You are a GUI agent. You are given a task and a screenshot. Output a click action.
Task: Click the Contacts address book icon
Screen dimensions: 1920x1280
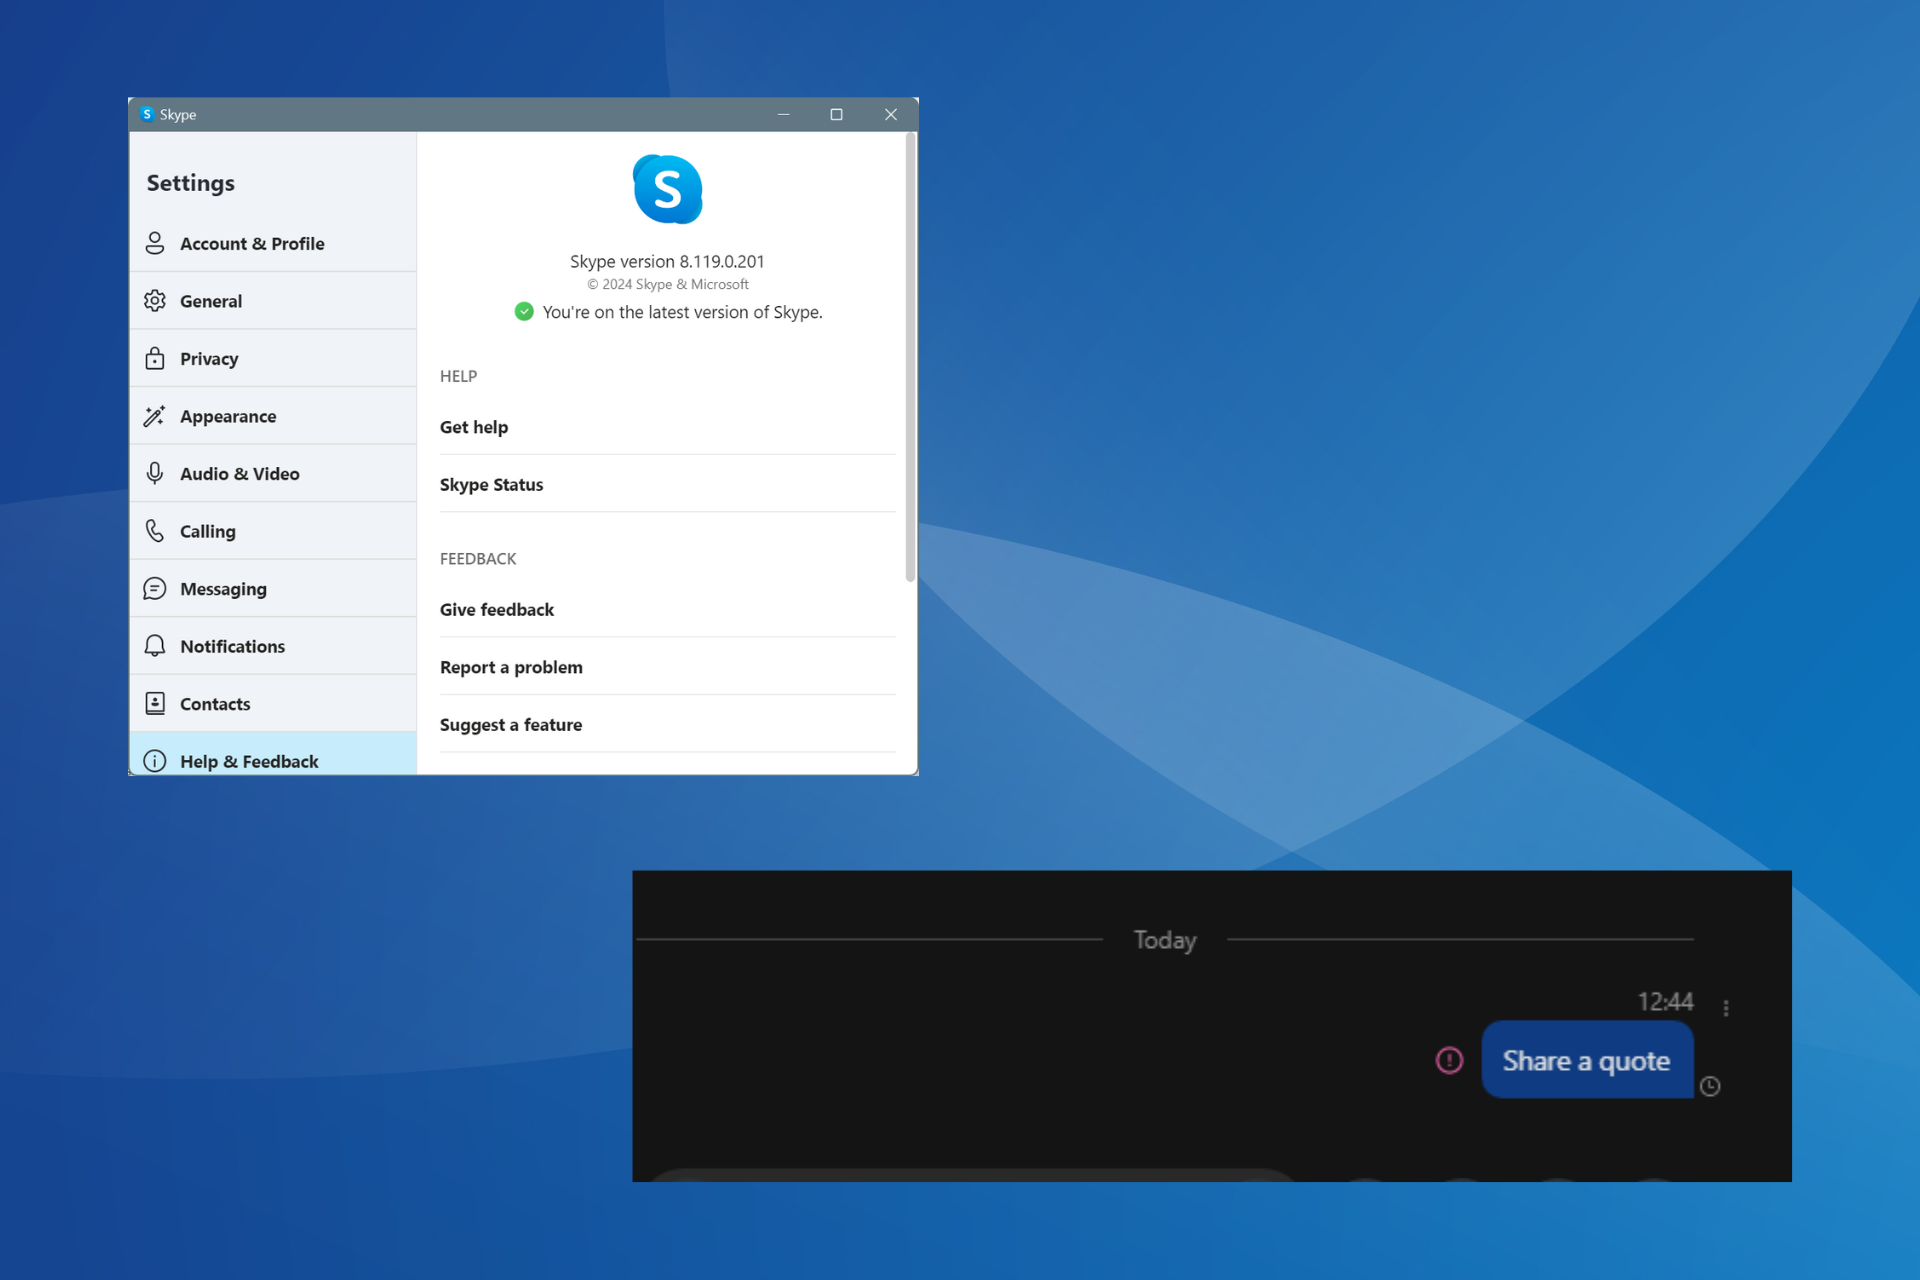pyautogui.click(x=155, y=703)
